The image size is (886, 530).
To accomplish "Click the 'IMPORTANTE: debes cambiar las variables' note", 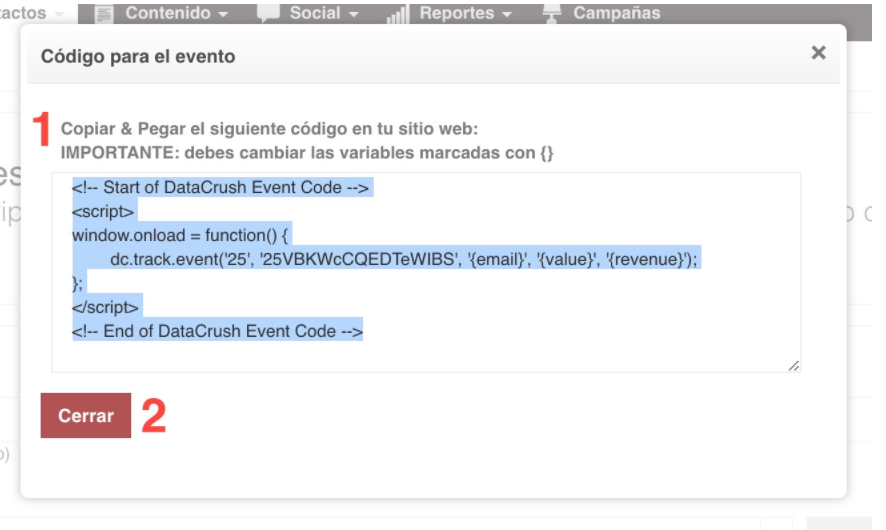I will tap(307, 153).
